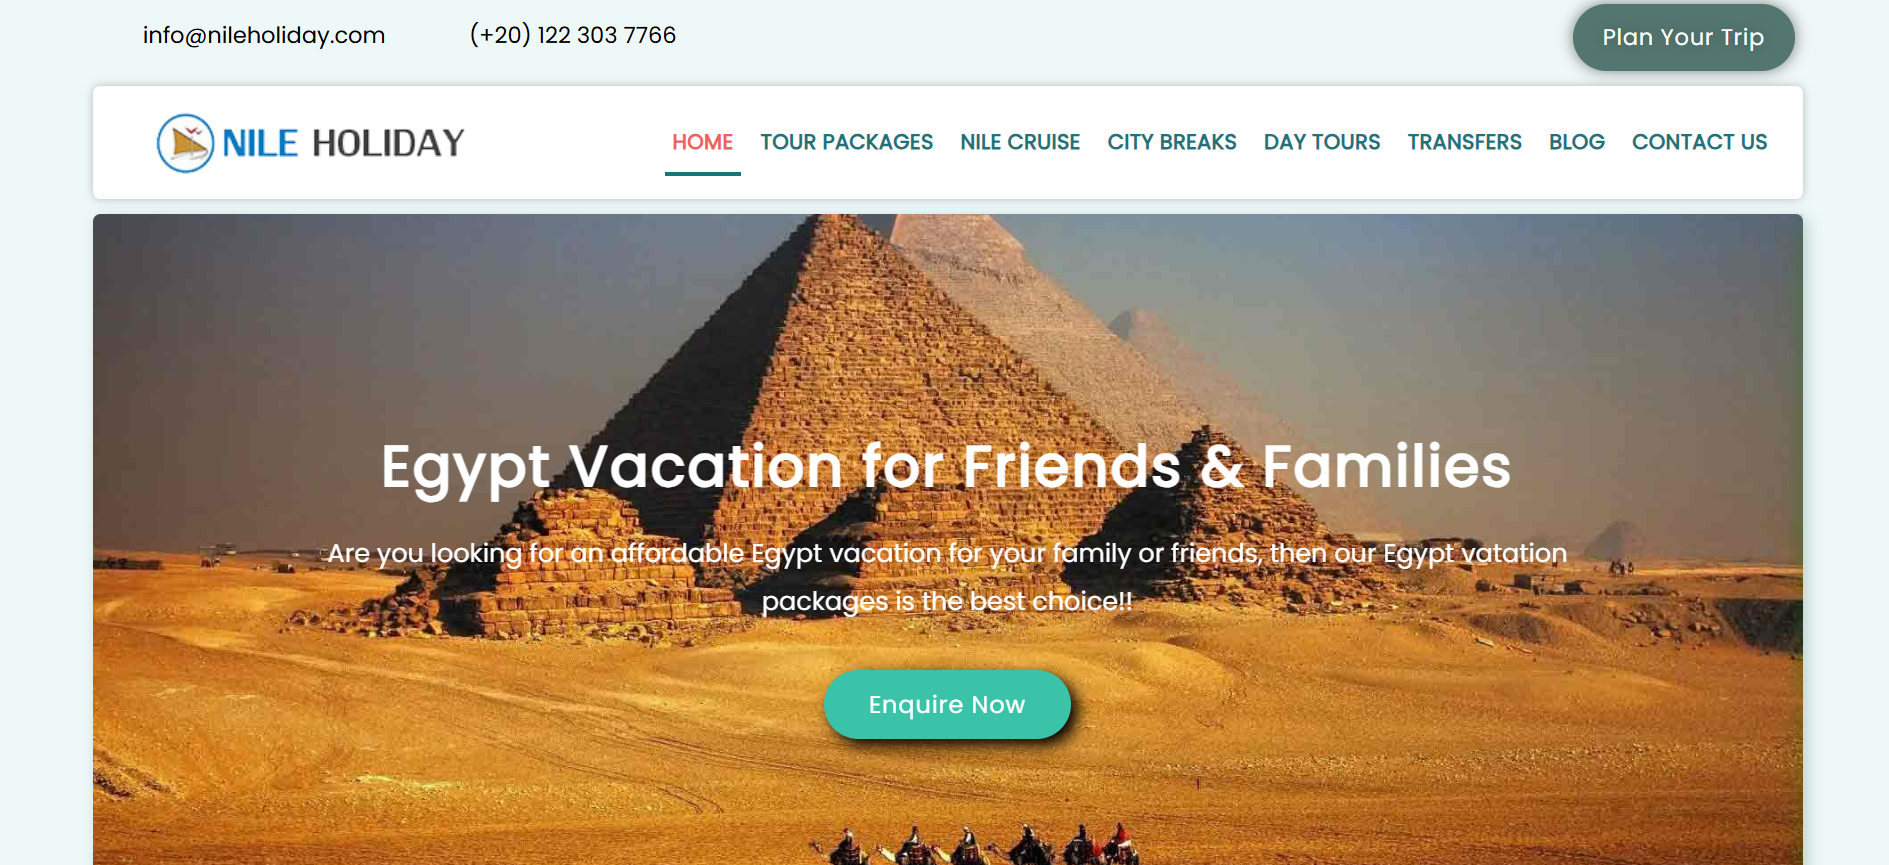Click the affordable Egypt vacation description text
1889x865 pixels.
coord(947,577)
